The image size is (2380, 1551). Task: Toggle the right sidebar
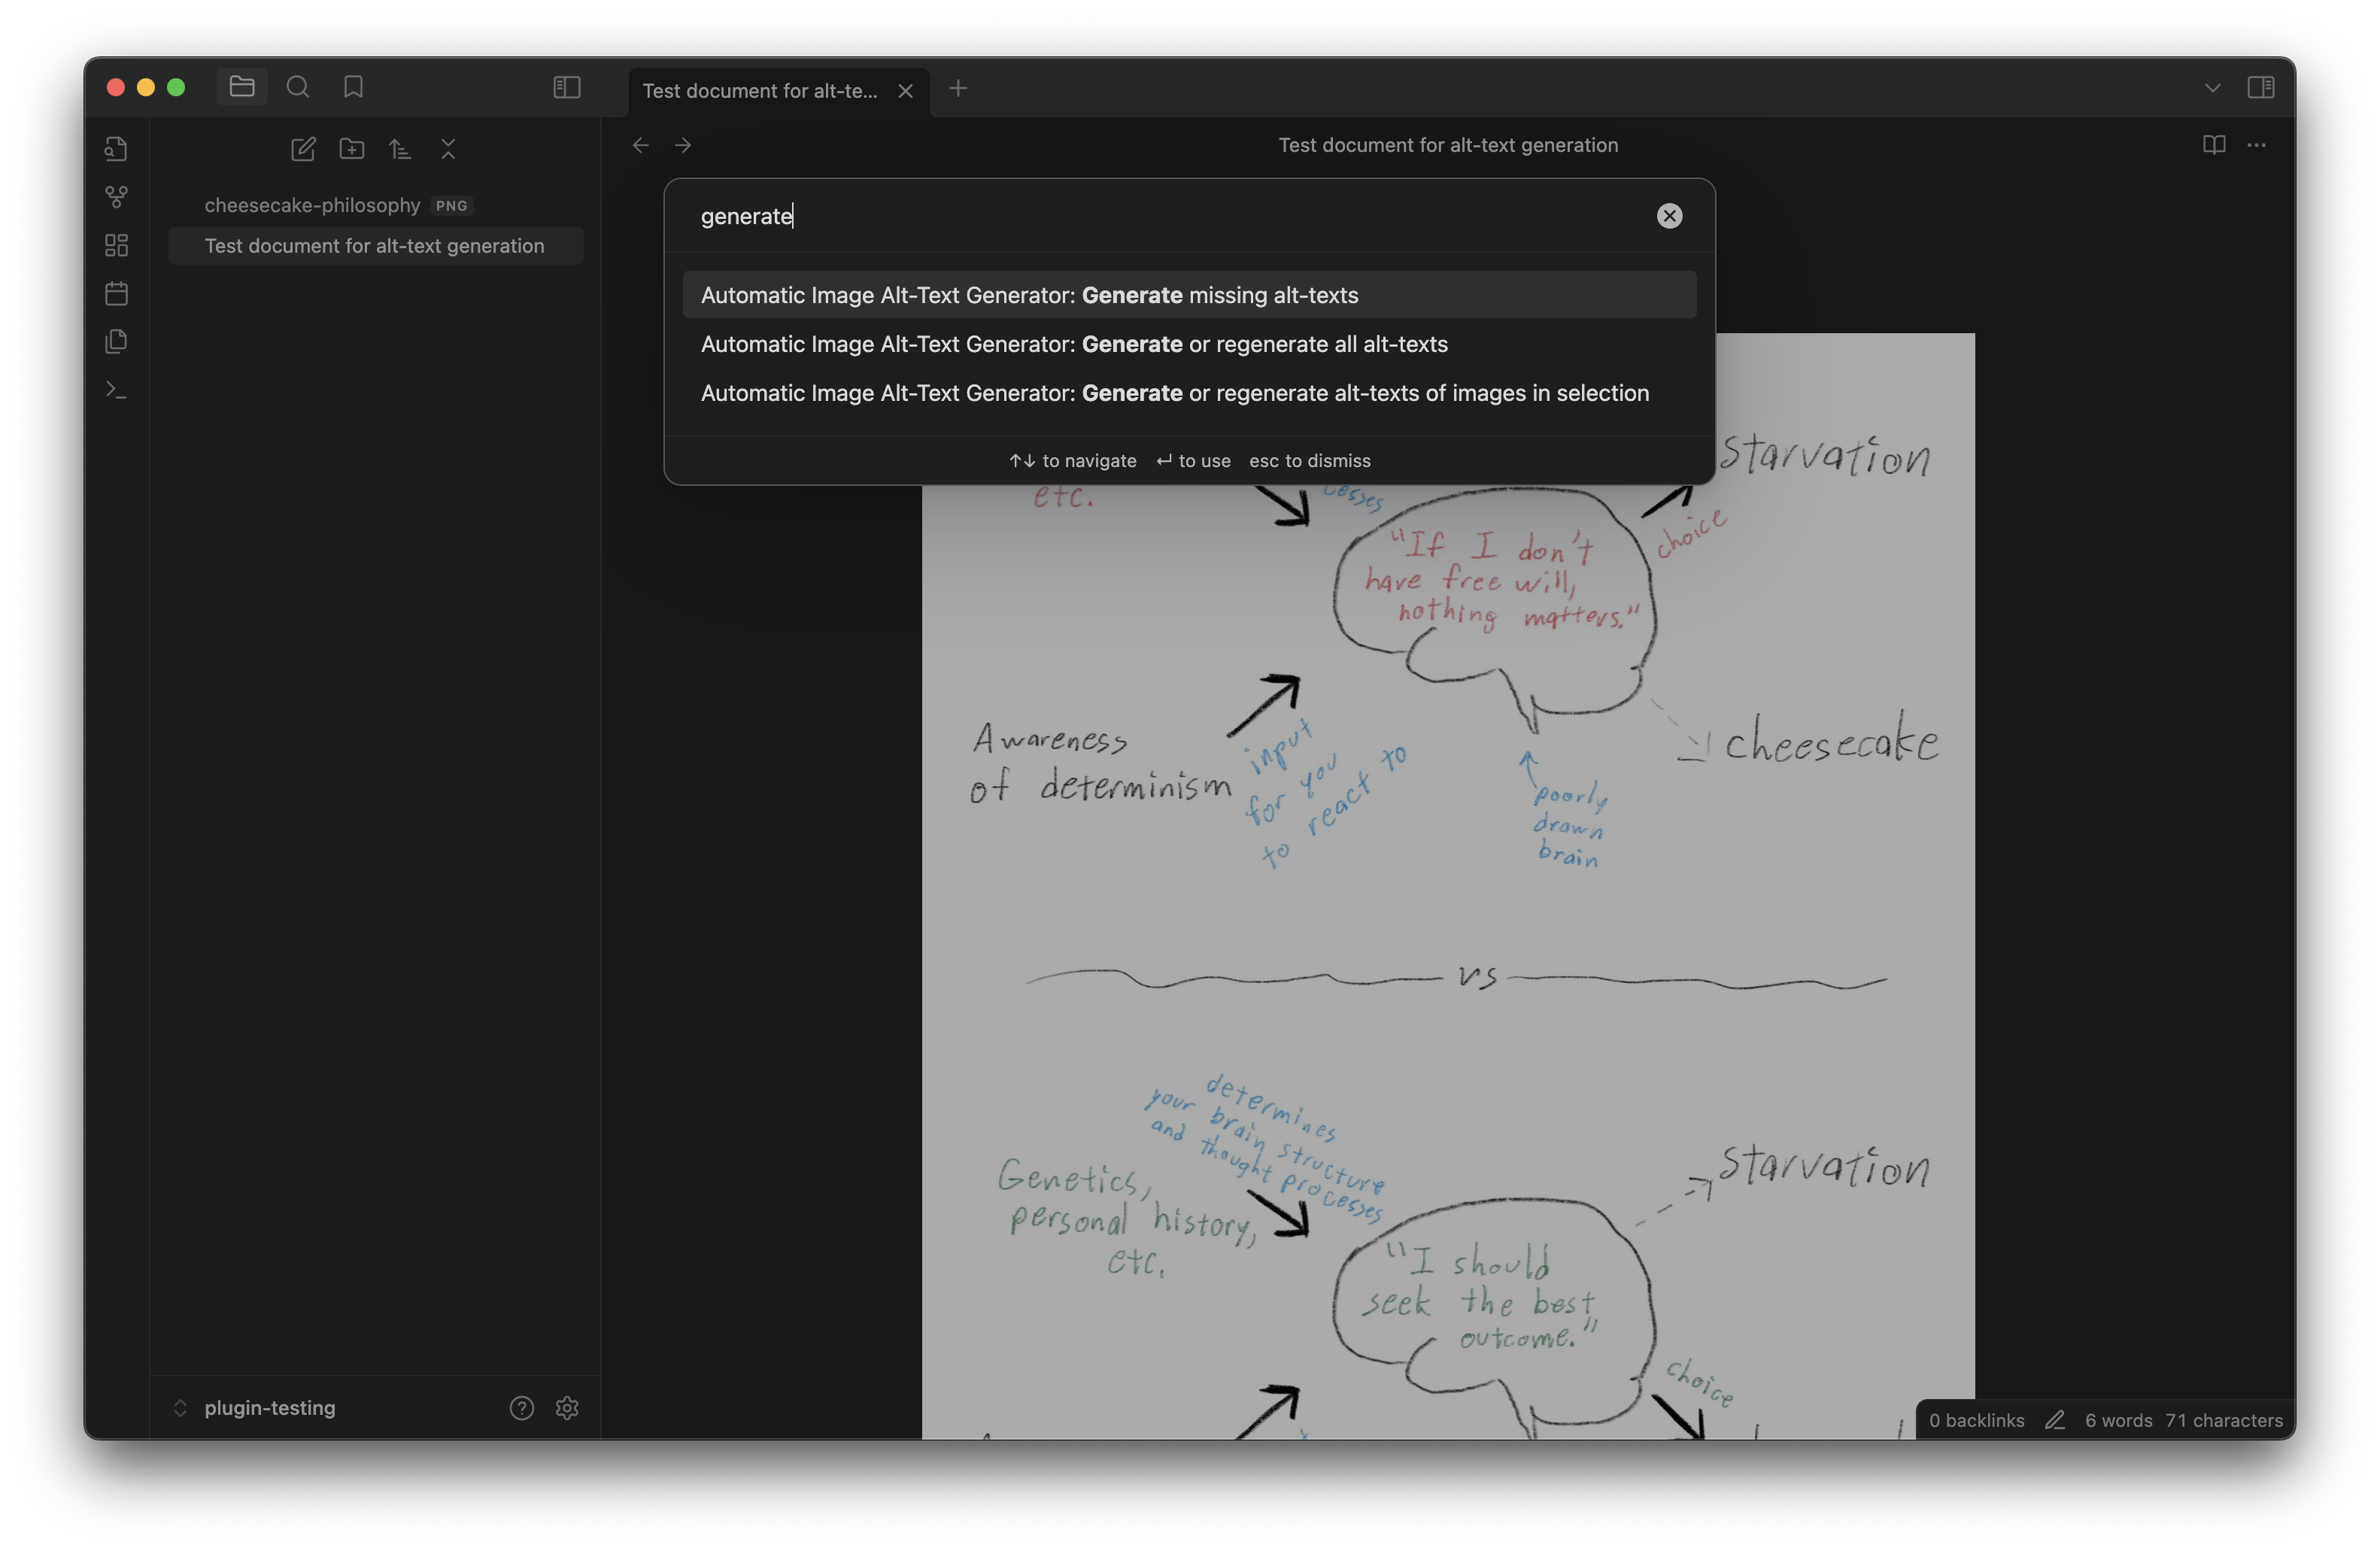(2260, 87)
